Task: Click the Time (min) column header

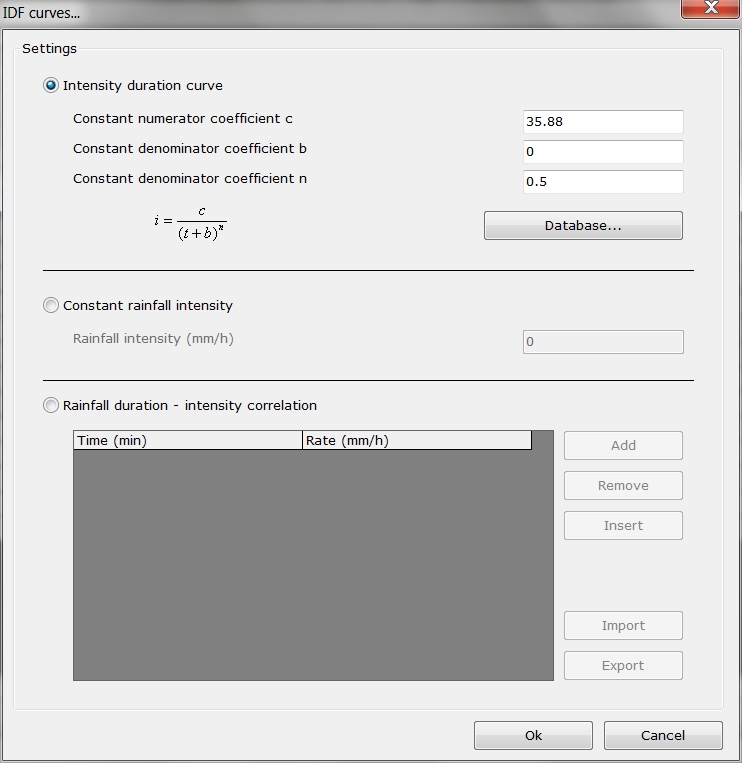Action: [187, 441]
